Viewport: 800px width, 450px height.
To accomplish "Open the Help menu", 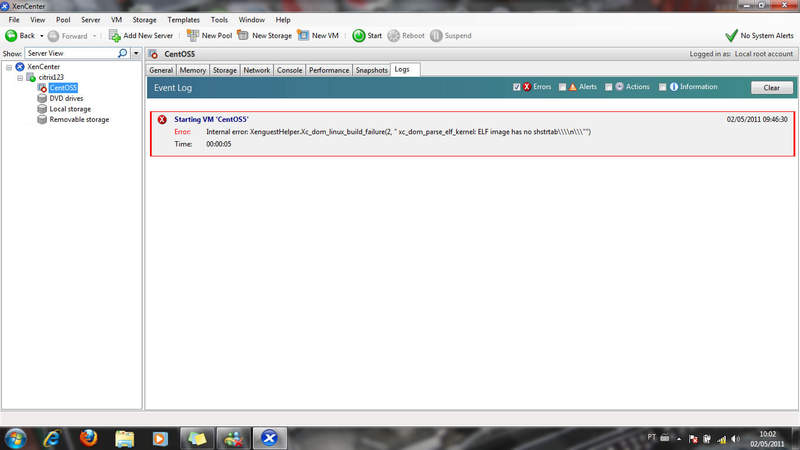I will click(x=283, y=20).
